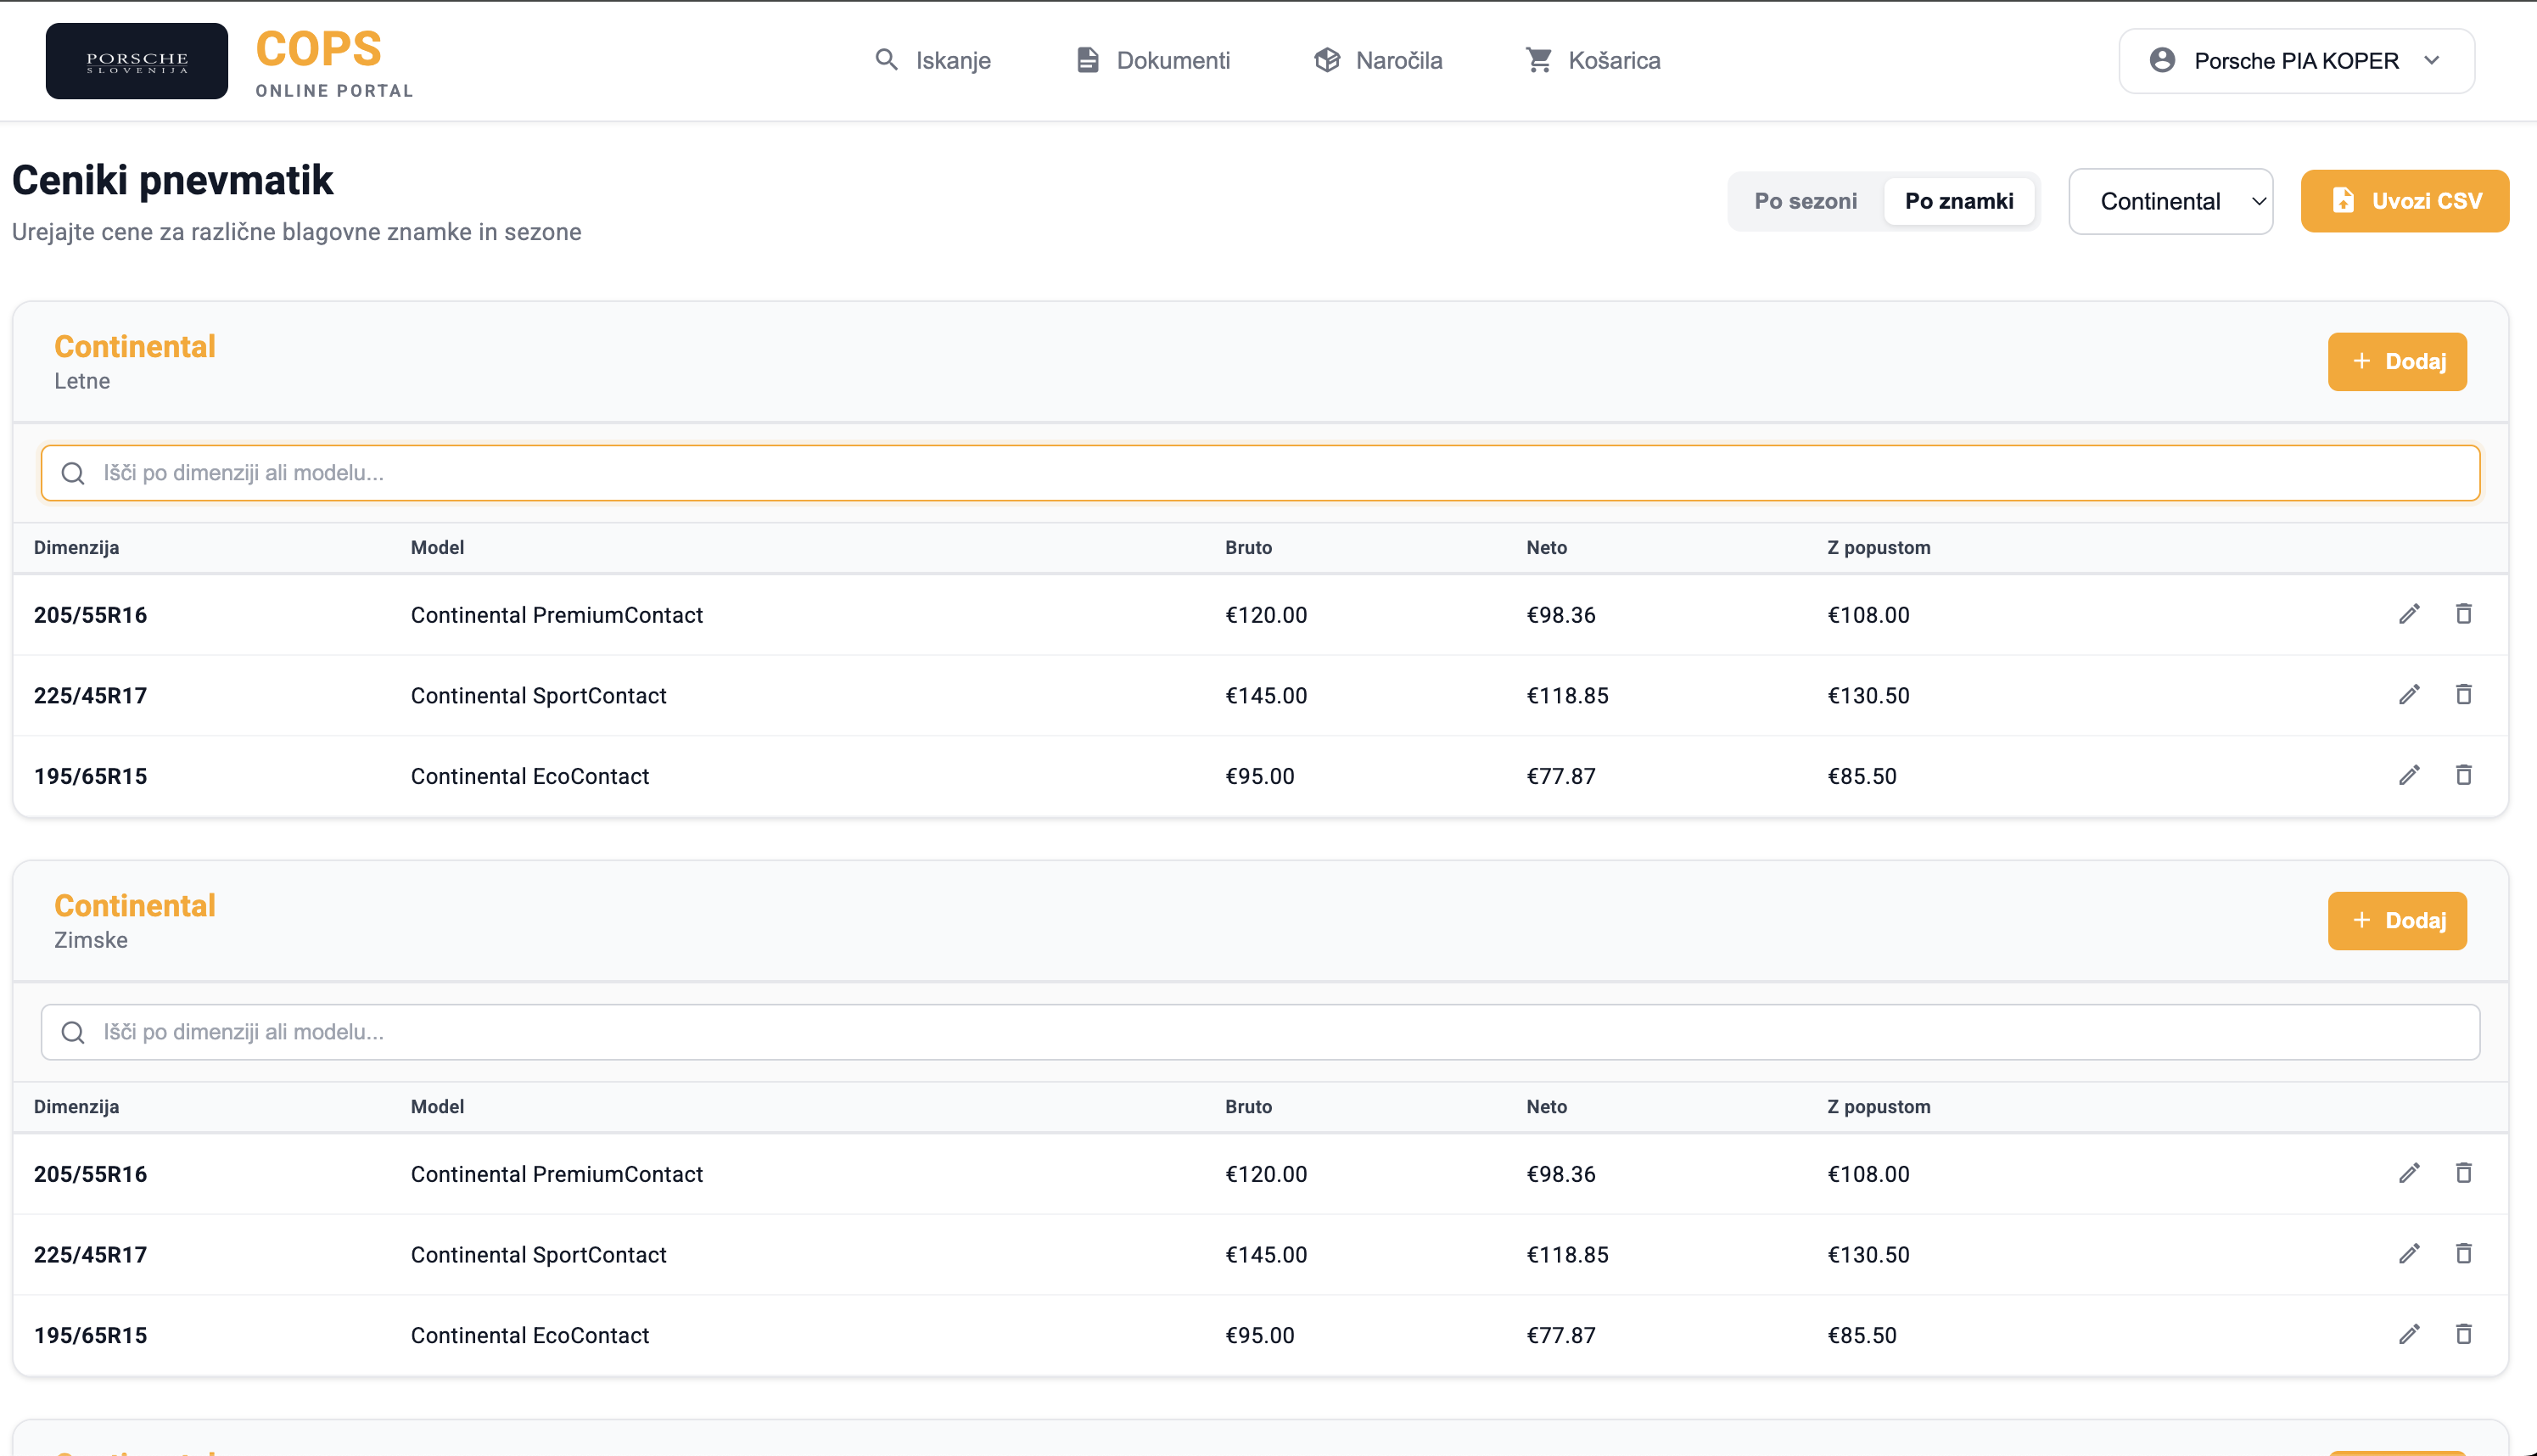The height and width of the screenshot is (1456, 2537).
Task: Edit Letne 225/45R17 SportContact row
Action: coord(2409,695)
